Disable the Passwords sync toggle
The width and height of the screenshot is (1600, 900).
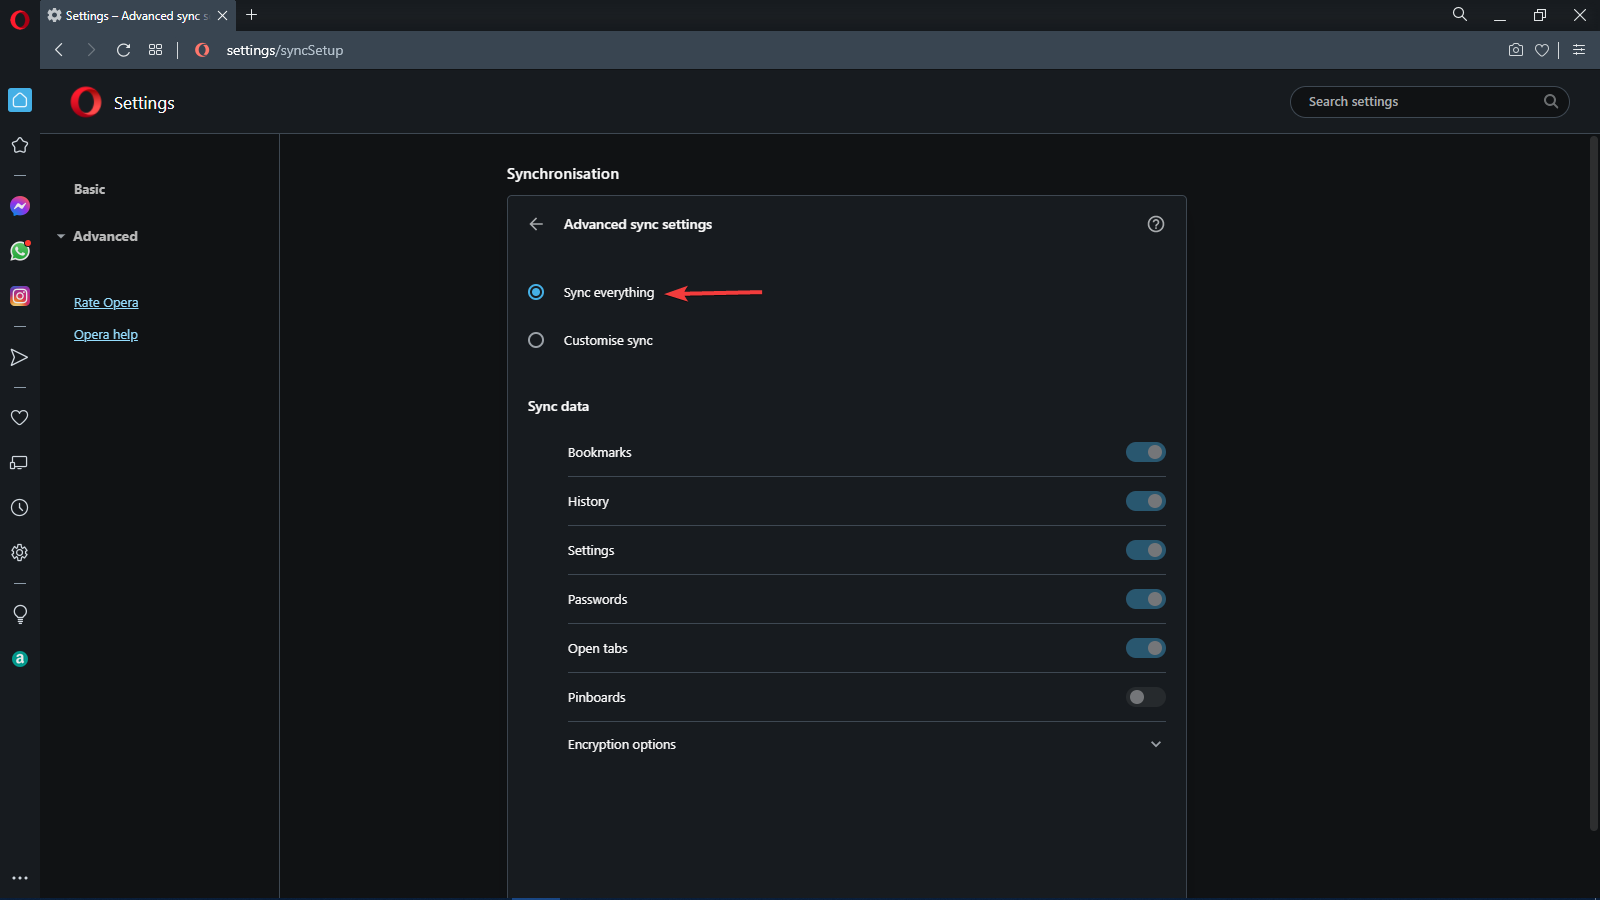[1146, 599]
